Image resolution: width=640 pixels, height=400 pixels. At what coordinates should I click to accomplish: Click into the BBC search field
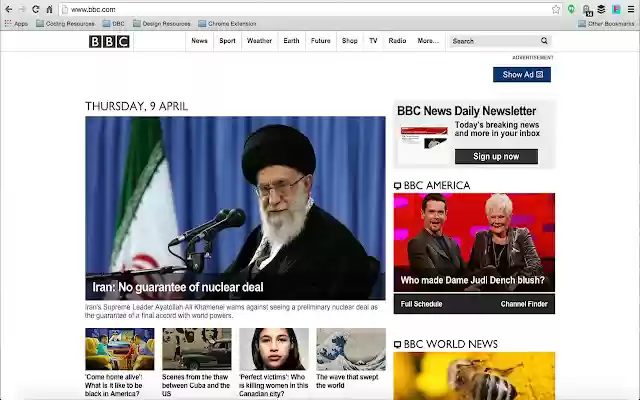(495, 41)
